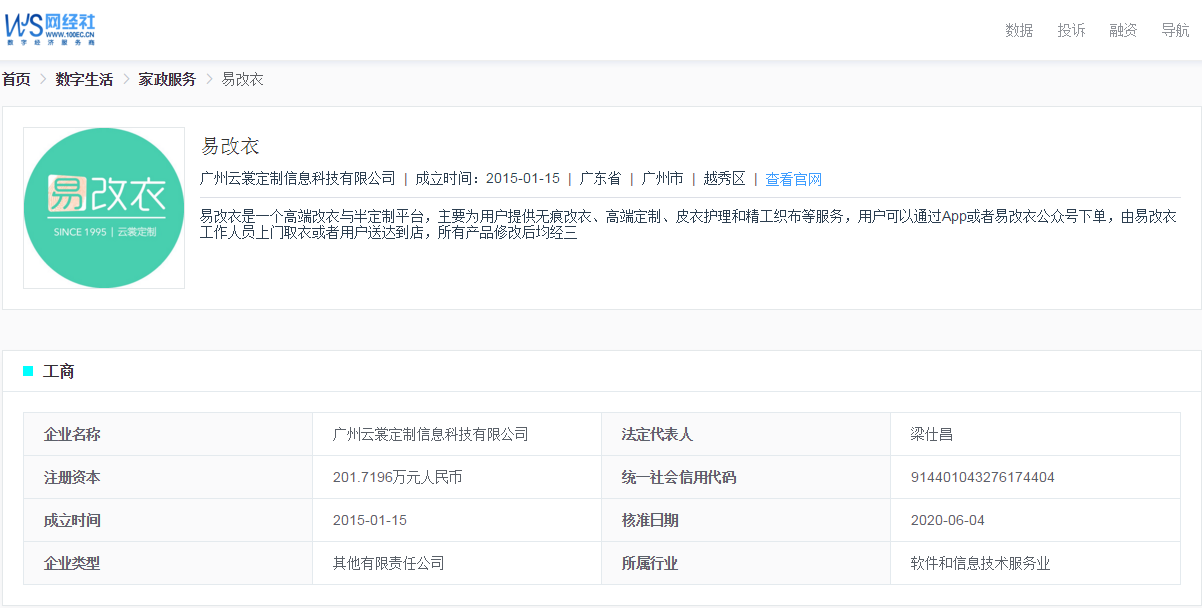Open the 数据 menu in top navigation

pyautogui.click(x=1019, y=30)
